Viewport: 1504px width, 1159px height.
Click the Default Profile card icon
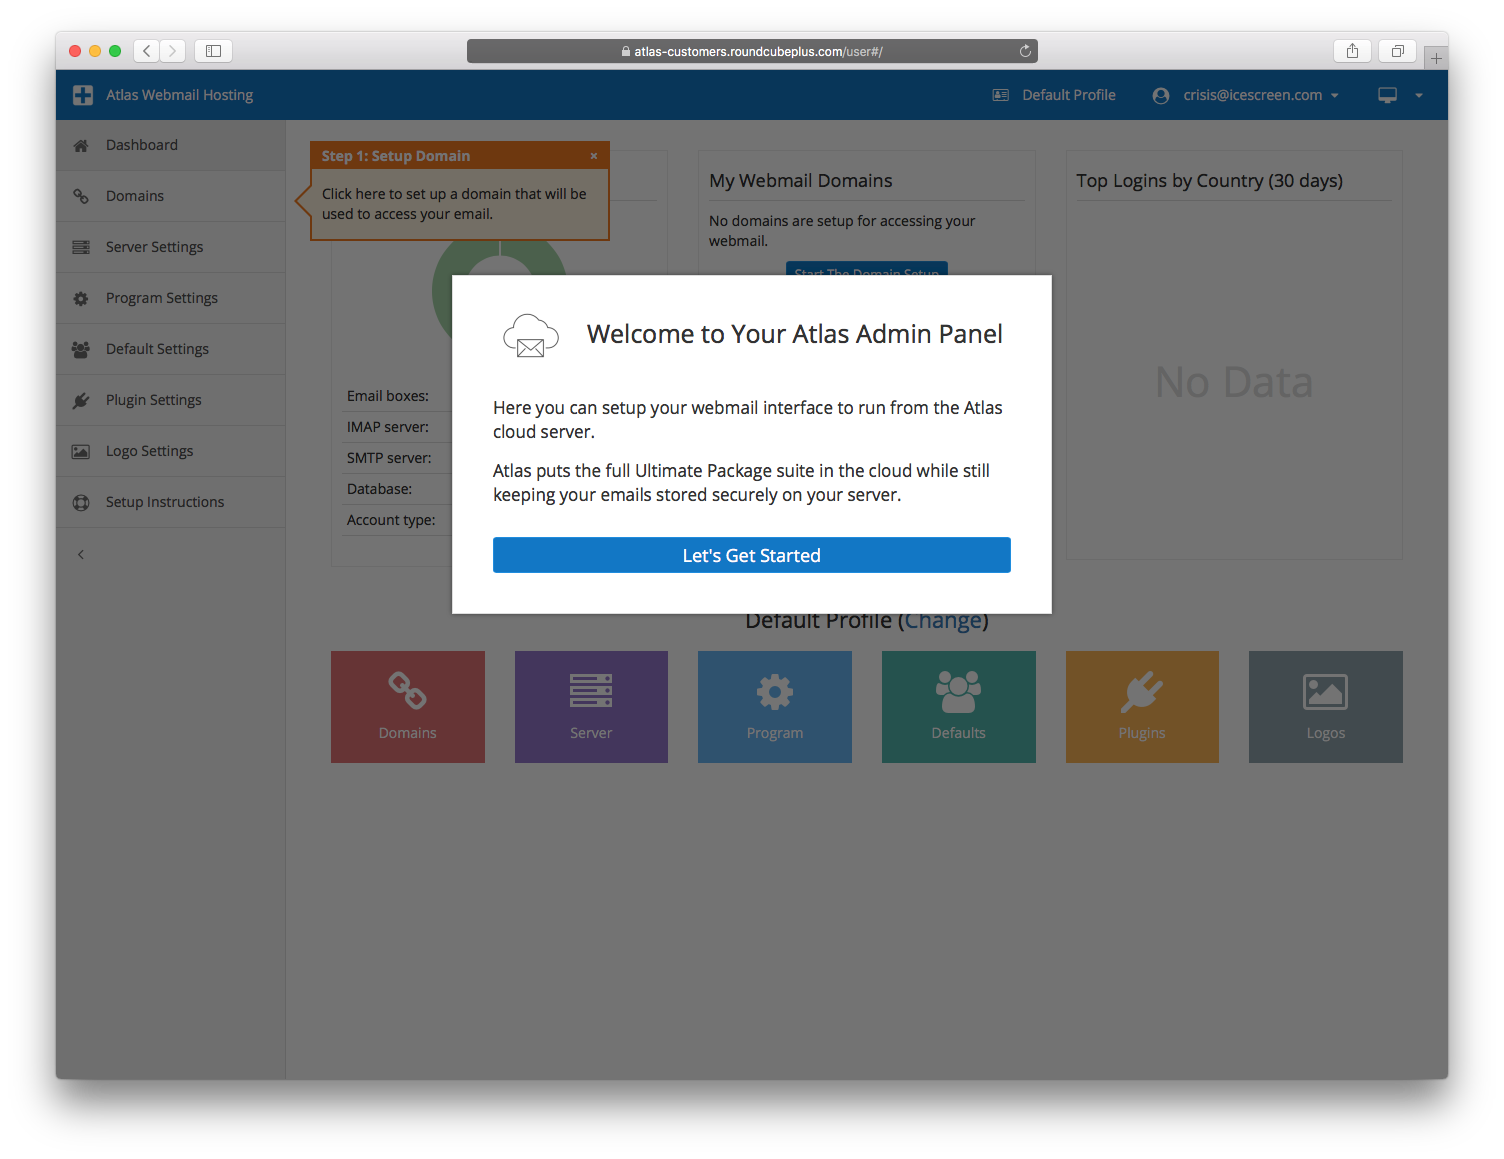(x=1001, y=95)
